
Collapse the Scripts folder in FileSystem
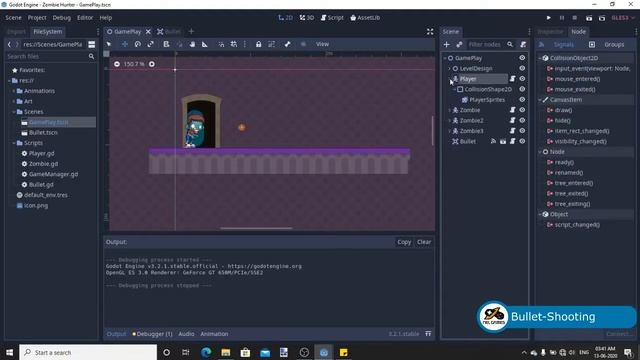point(14,143)
